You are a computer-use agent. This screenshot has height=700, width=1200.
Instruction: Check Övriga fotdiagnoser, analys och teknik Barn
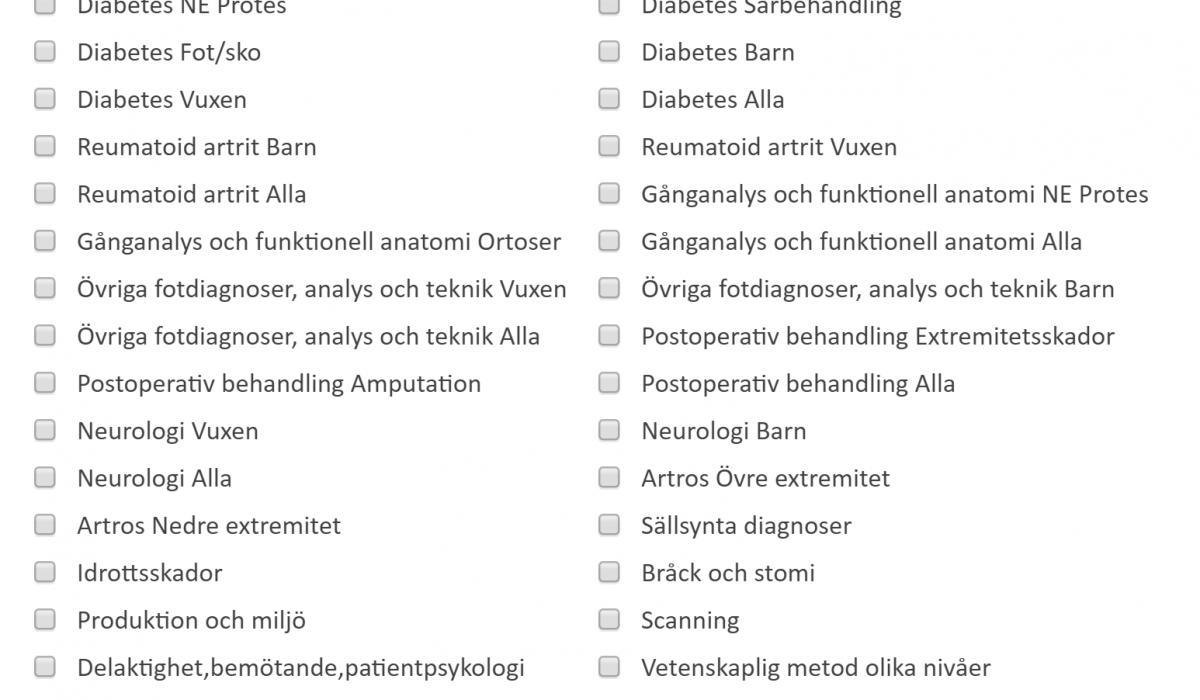[x=609, y=289]
